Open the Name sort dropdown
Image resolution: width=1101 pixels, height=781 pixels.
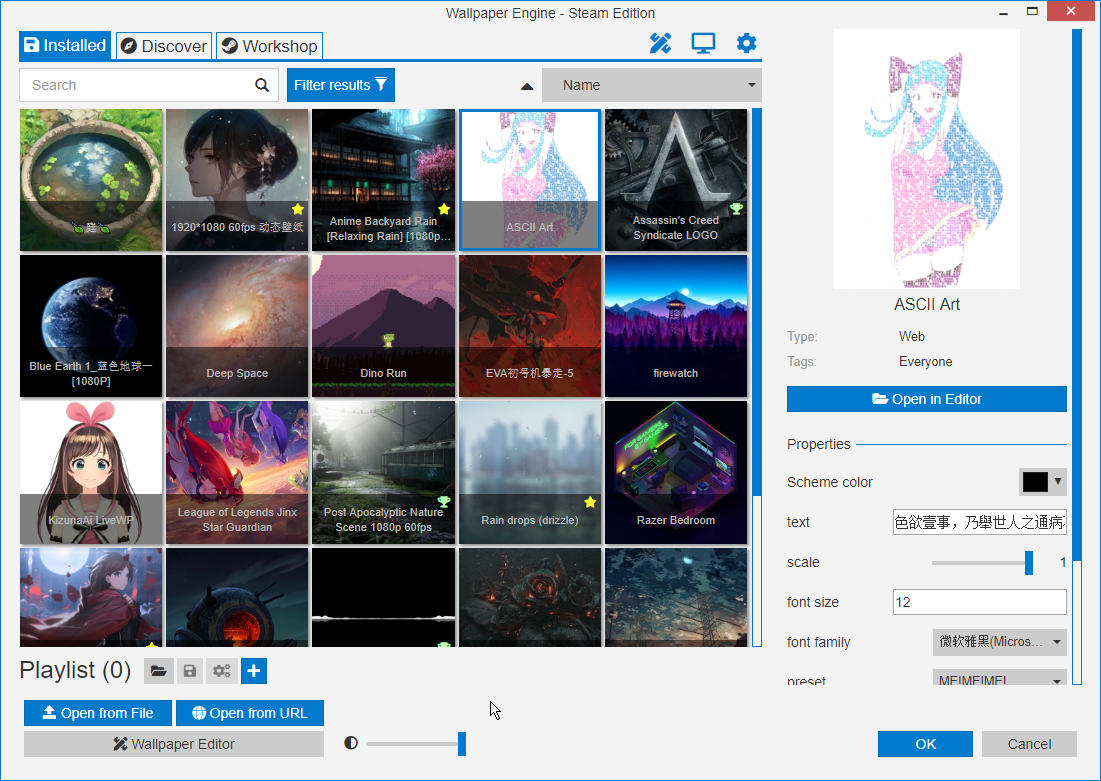[x=652, y=85]
